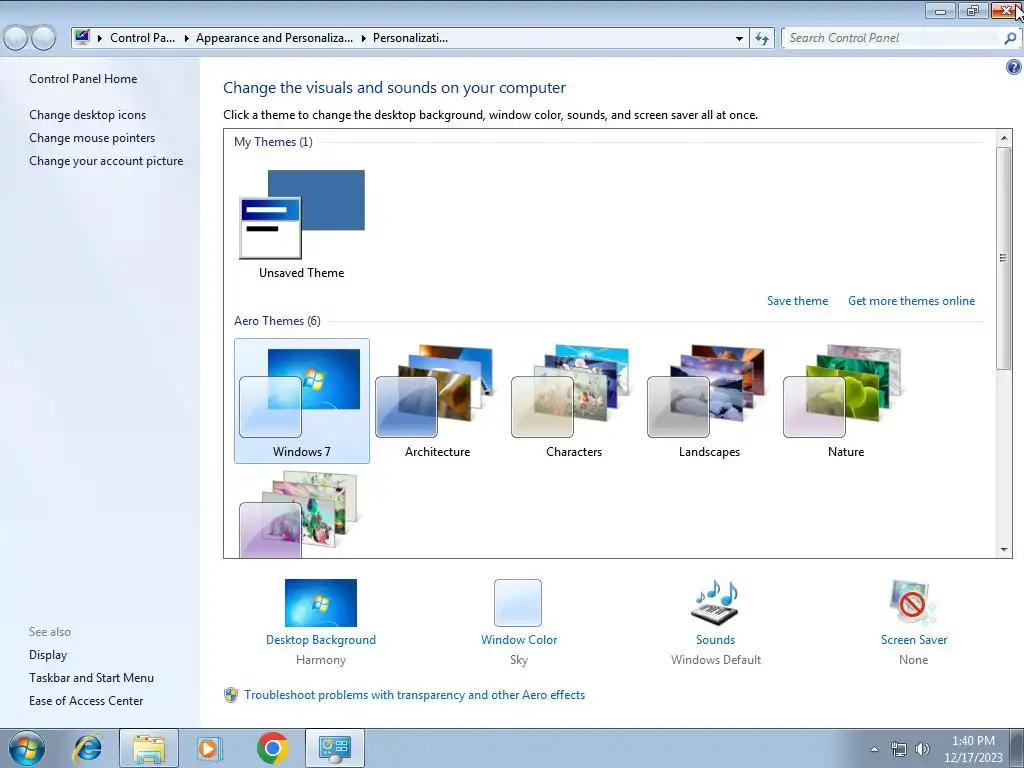Launch Google Chrome from taskbar
Image resolution: width=1024 pixels, height=768 pixels.
[272, 748]
